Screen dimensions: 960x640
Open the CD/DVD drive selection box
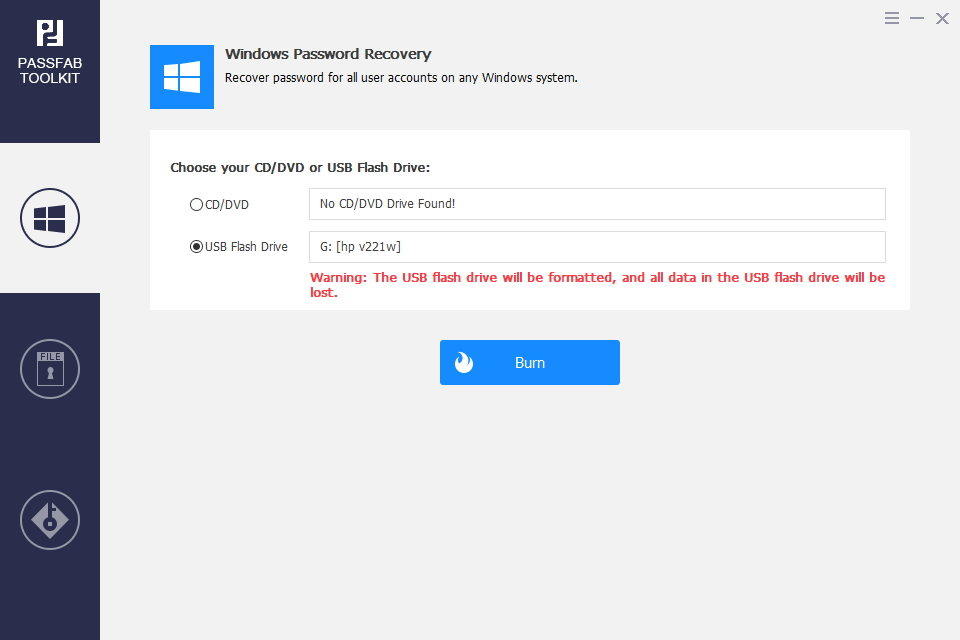(597, 204)
